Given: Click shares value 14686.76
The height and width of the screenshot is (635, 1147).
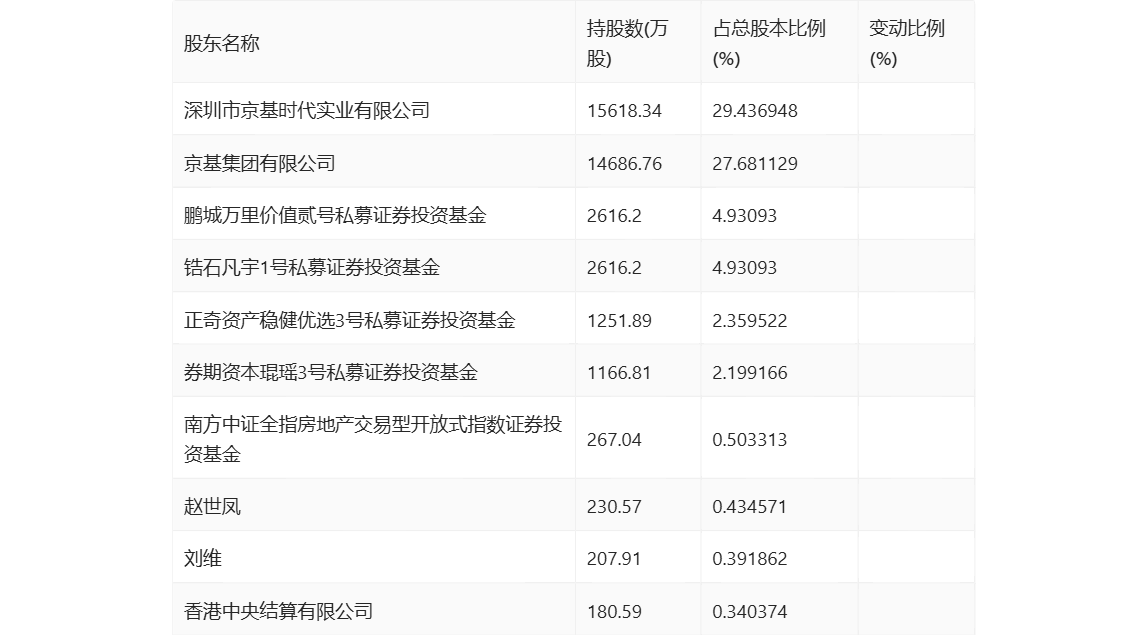Looking at the screenshot, I should [624, 163].
